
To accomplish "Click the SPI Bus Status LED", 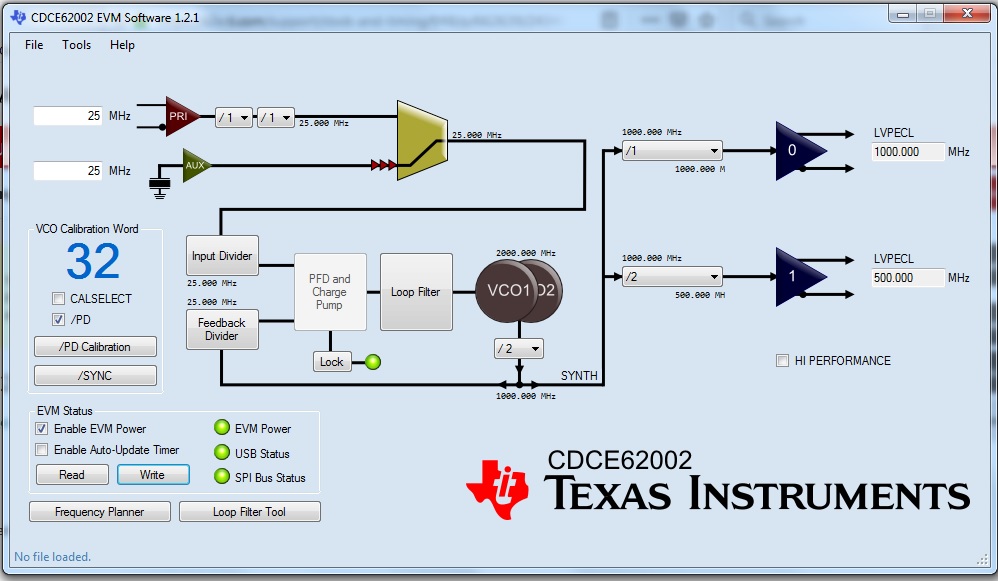I will click(221, 476).
